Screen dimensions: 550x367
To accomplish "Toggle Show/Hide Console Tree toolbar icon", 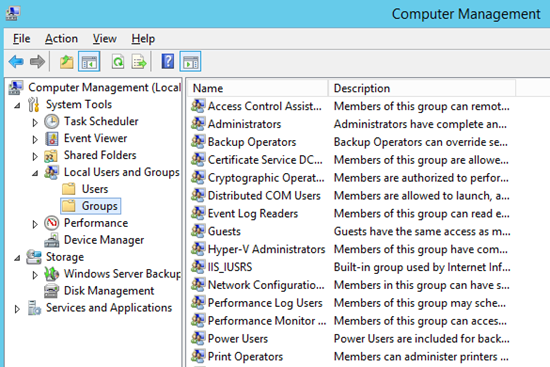I will pyautogui.click(x=89, y=62).
